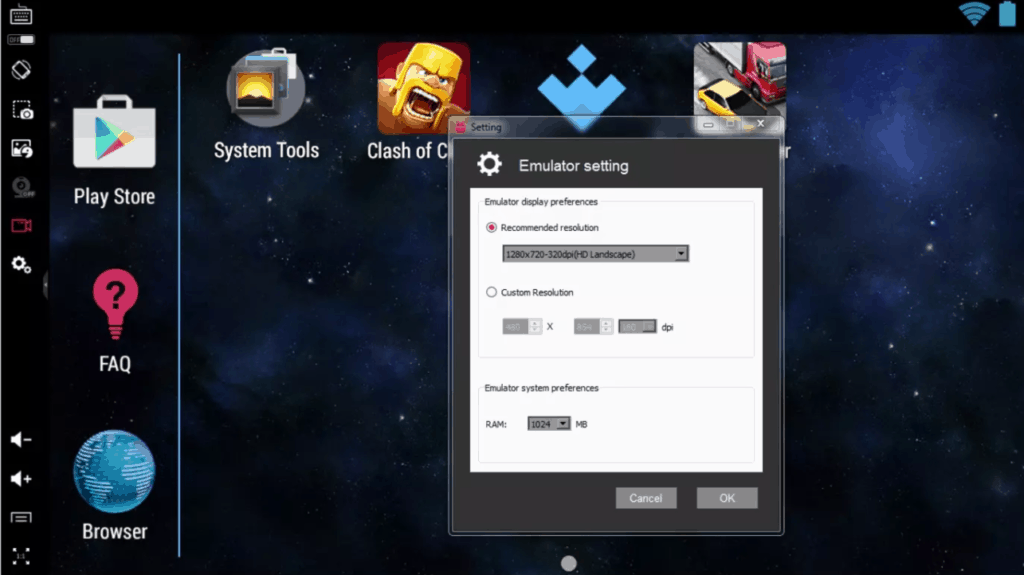Viewport: 1024px width, 575px height.
Task: Click the 'Emulator system preferences' label
Action: coord(541,388)
